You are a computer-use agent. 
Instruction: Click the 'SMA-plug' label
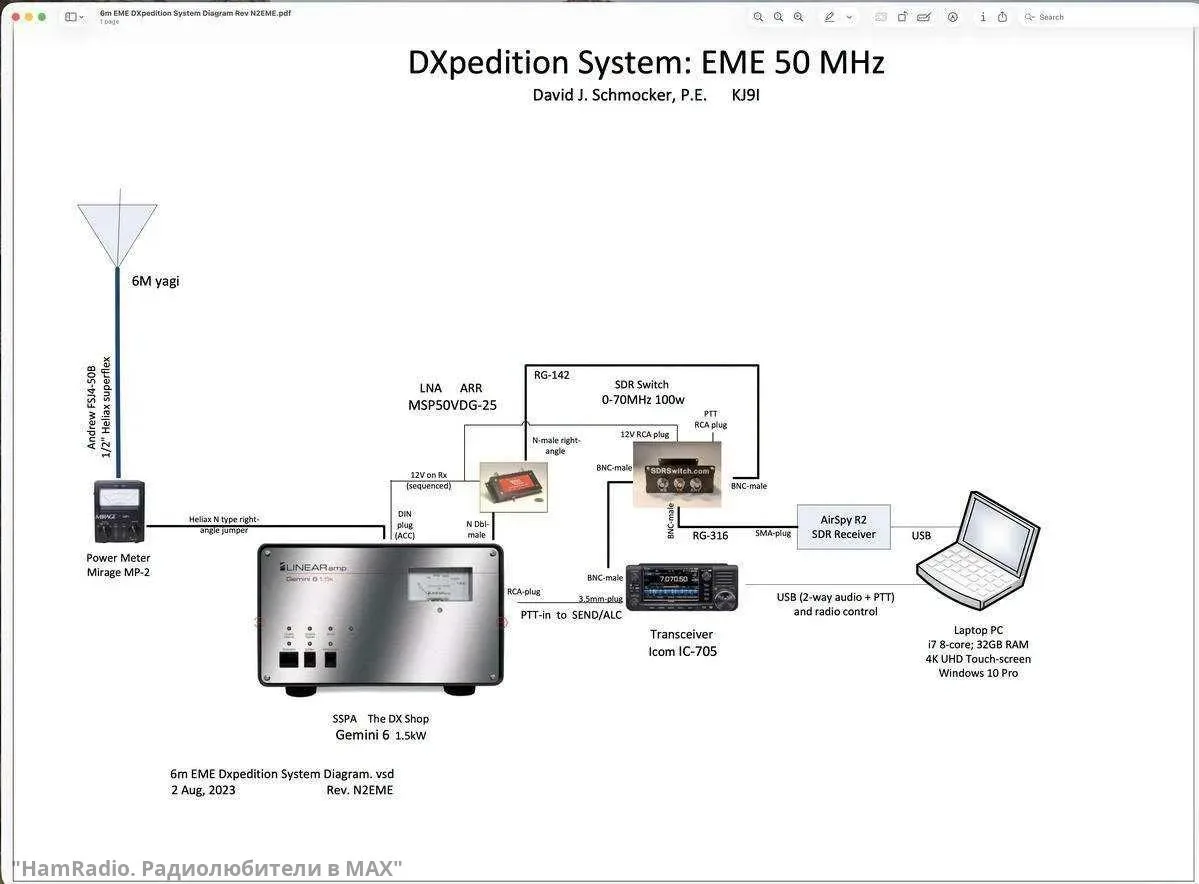(773, 533)
